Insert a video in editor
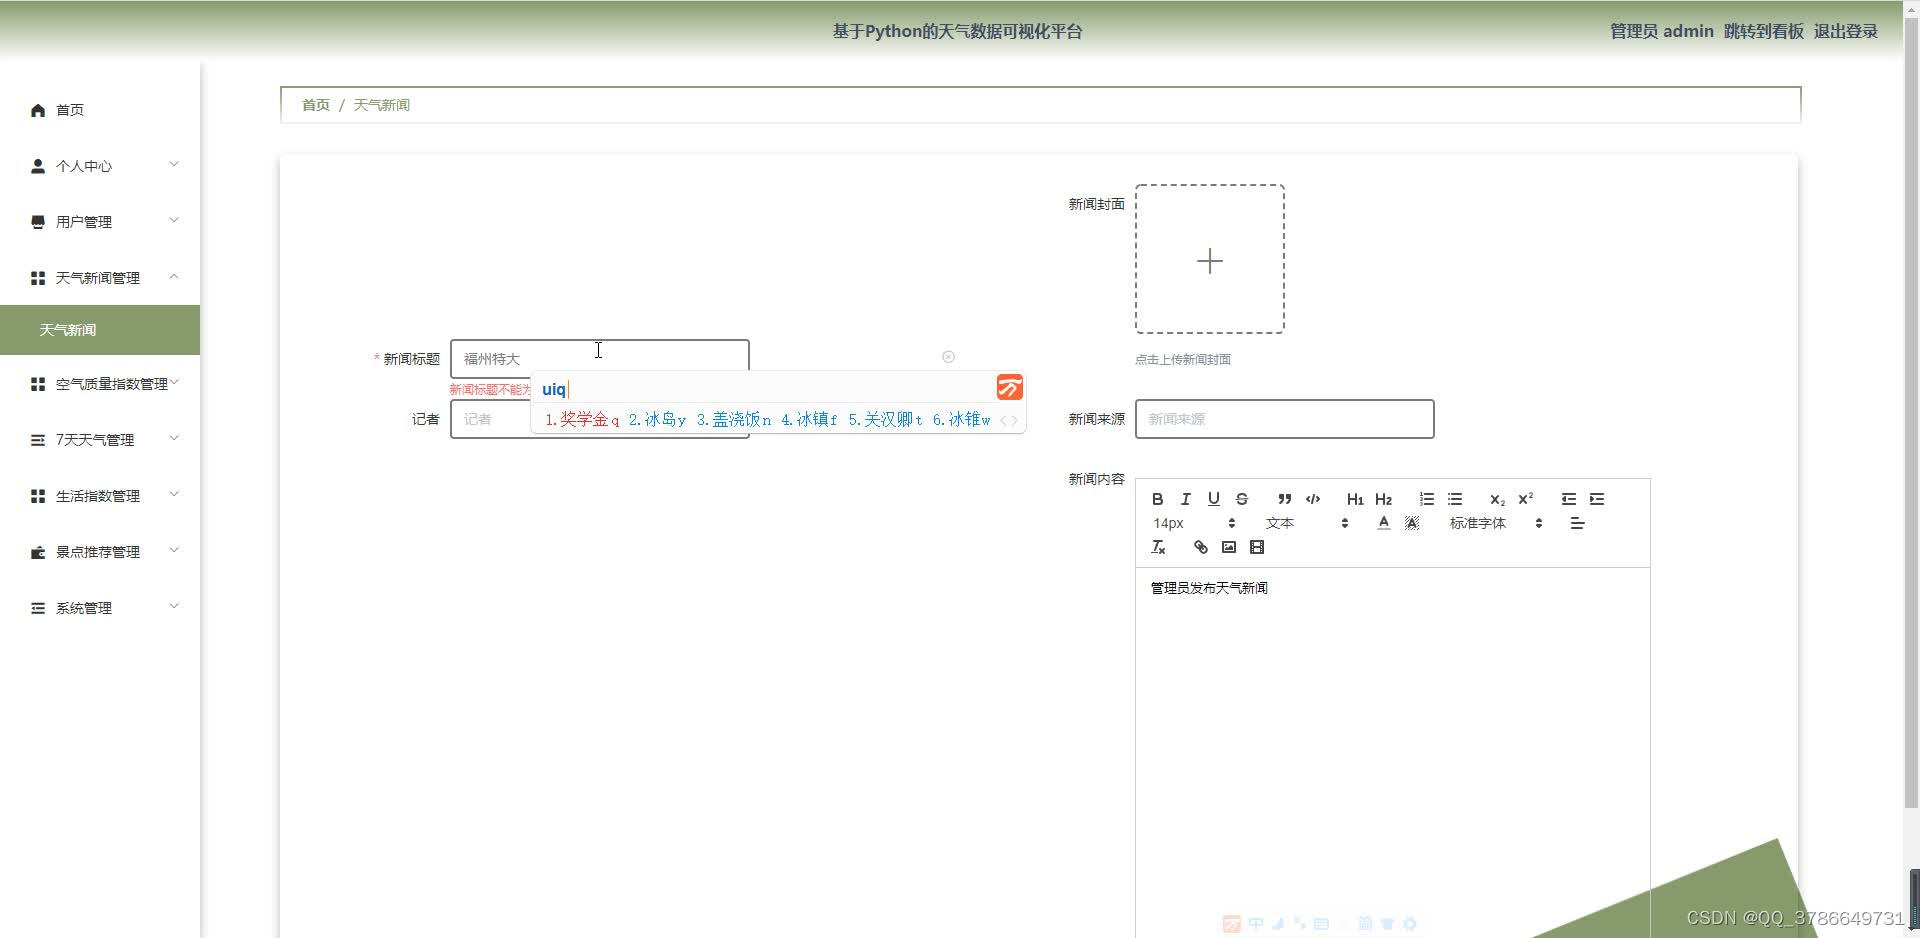 pos(1257,547)
